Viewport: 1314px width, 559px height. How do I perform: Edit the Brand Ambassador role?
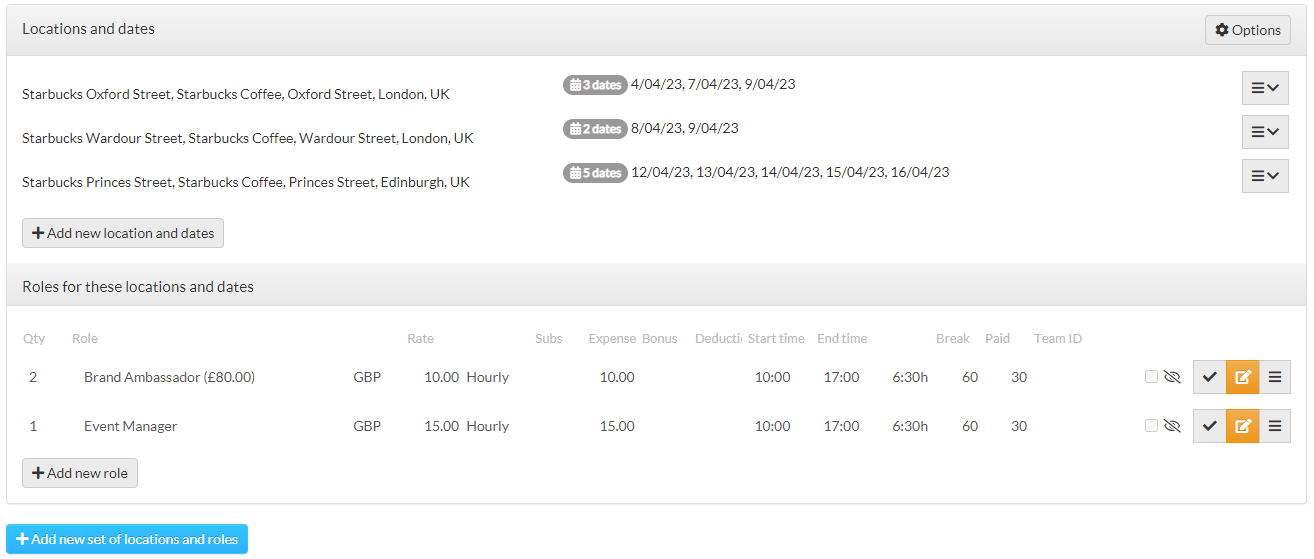(1243, 377)
